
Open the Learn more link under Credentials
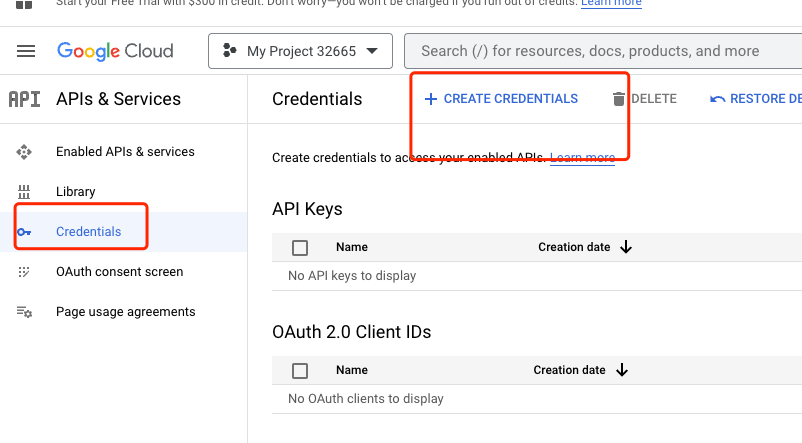582,158
